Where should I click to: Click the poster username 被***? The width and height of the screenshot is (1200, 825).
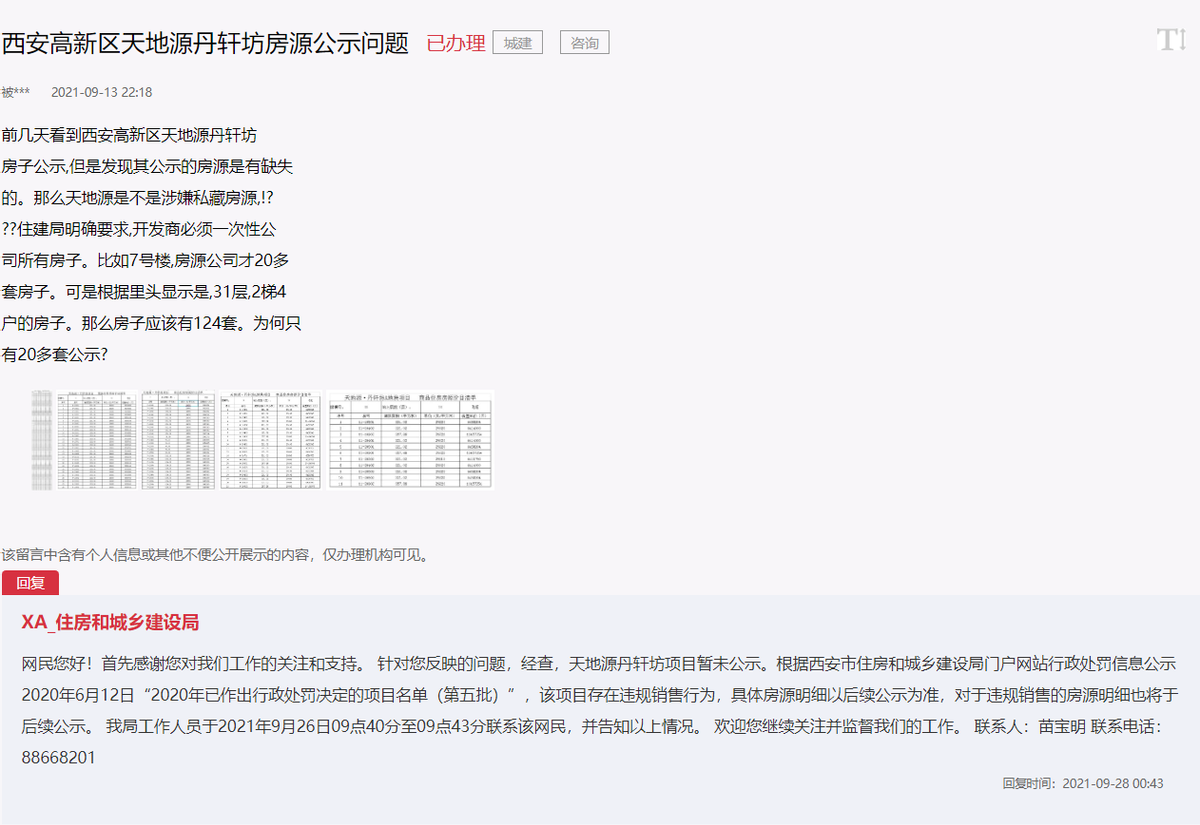[x=16, y=92]
